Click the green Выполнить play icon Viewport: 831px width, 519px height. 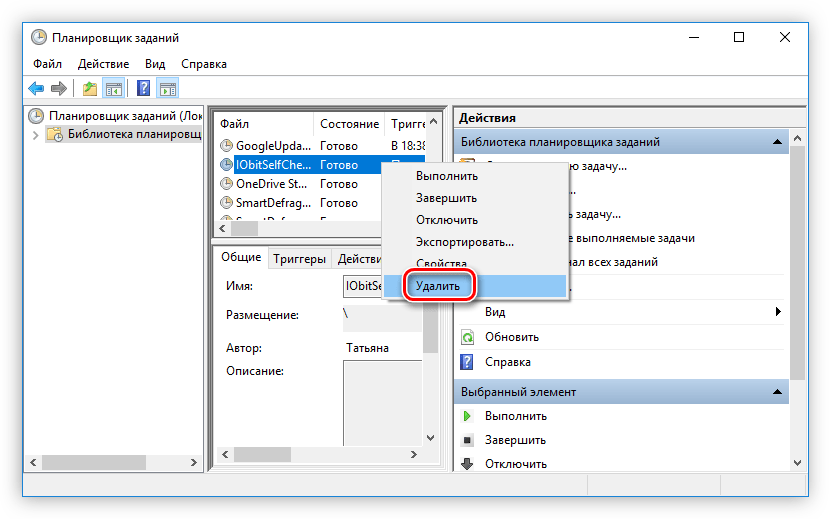point(467,415)
